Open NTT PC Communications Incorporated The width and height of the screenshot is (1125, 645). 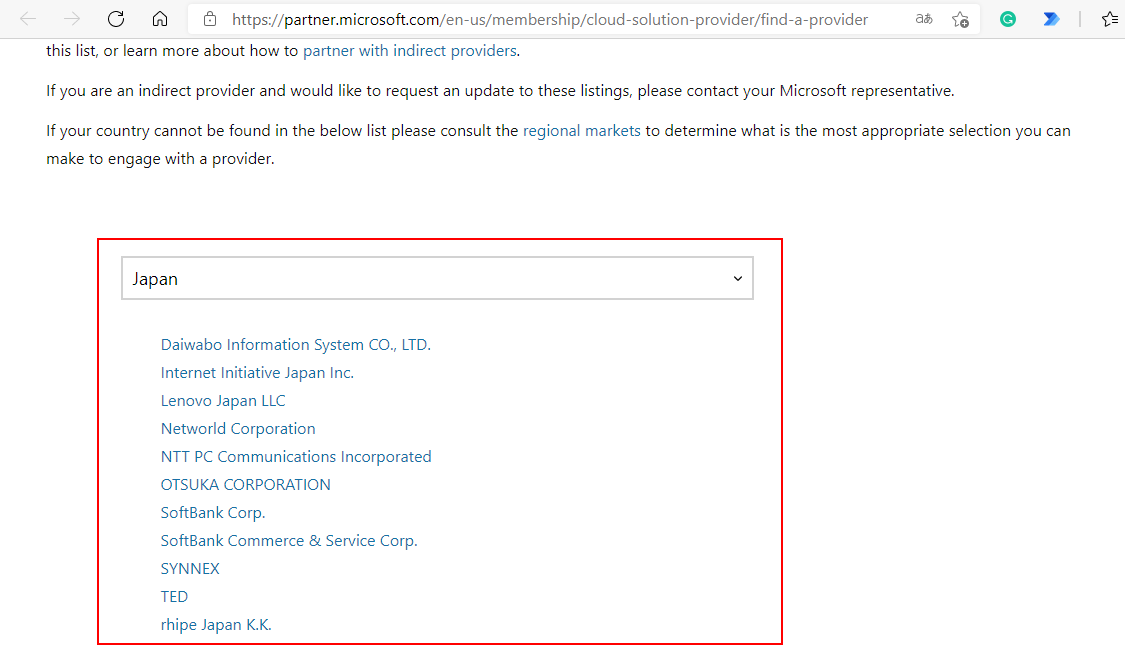[296, 456]
